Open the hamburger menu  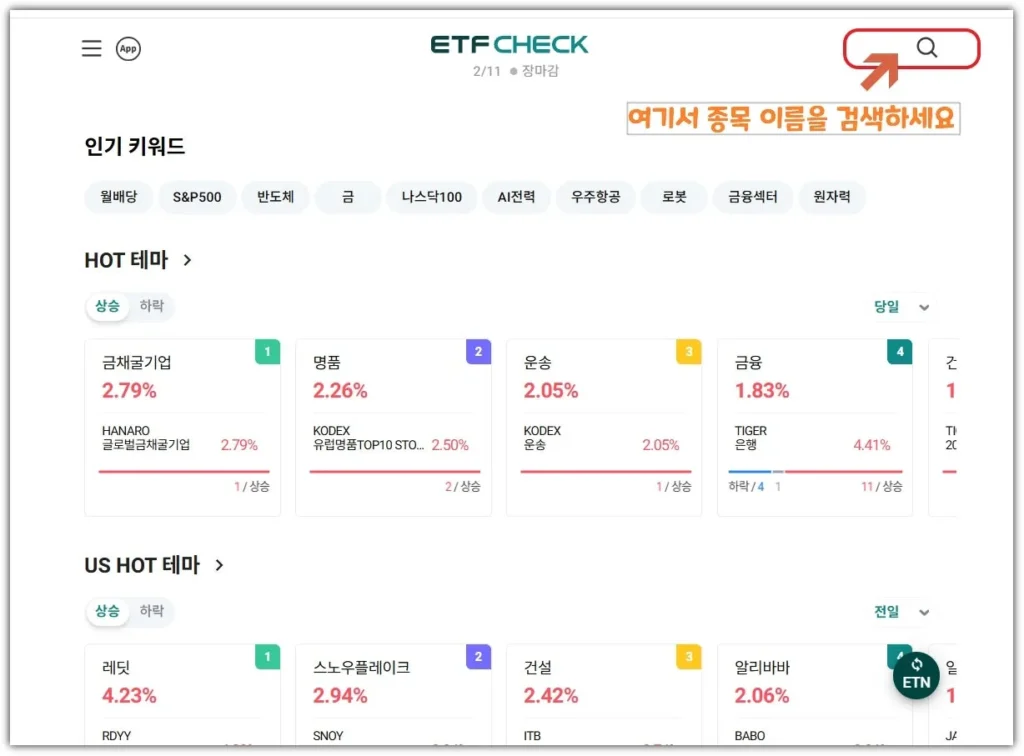(91, 48)
